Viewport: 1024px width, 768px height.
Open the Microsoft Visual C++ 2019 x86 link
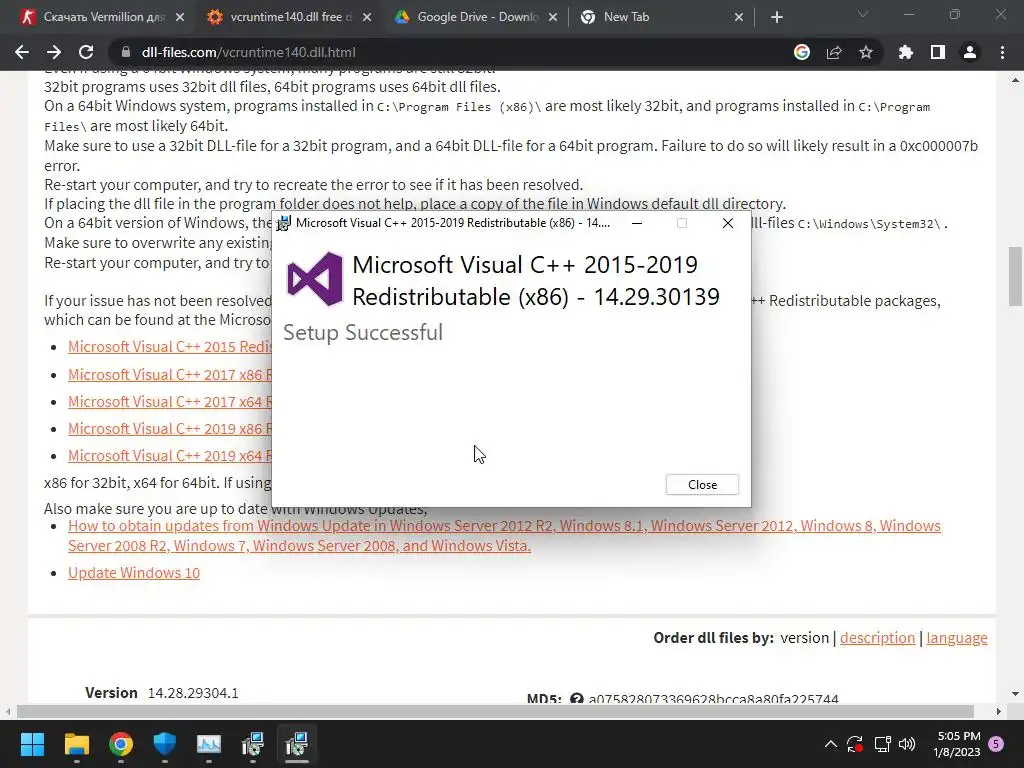pyautogui.click(x=170, y=428)
